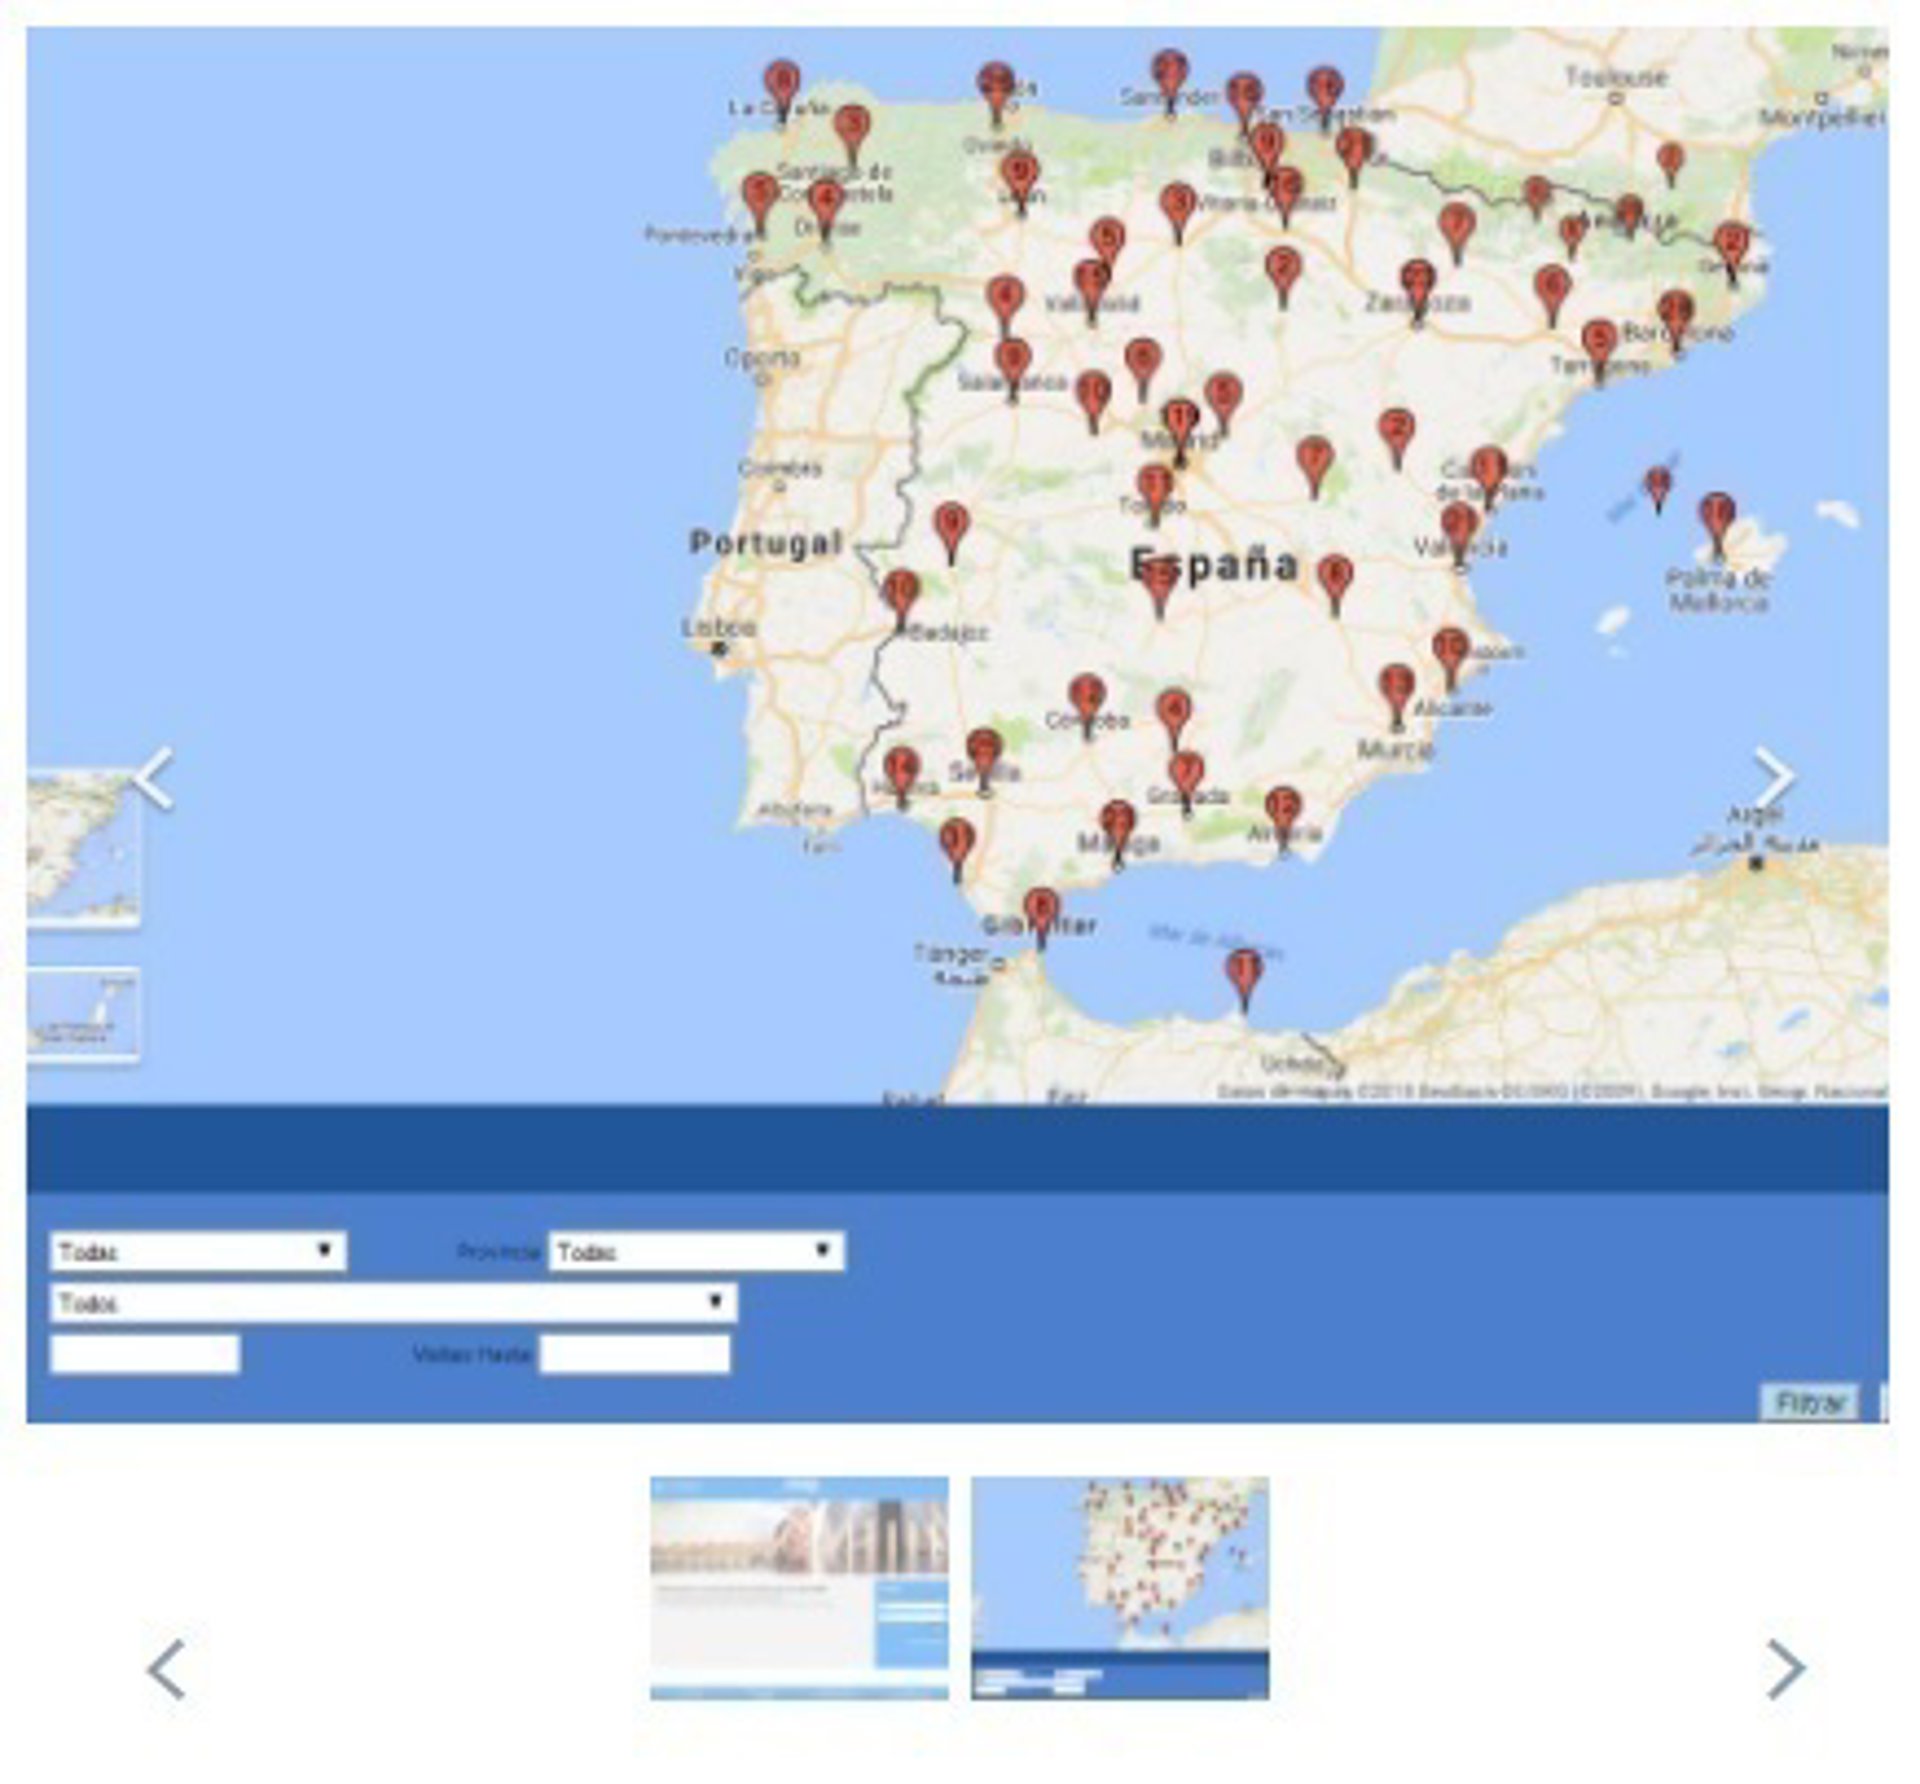Open the wide Todos dropdown
This screenshot has width=1920, height=1784.
point(393,1303)
